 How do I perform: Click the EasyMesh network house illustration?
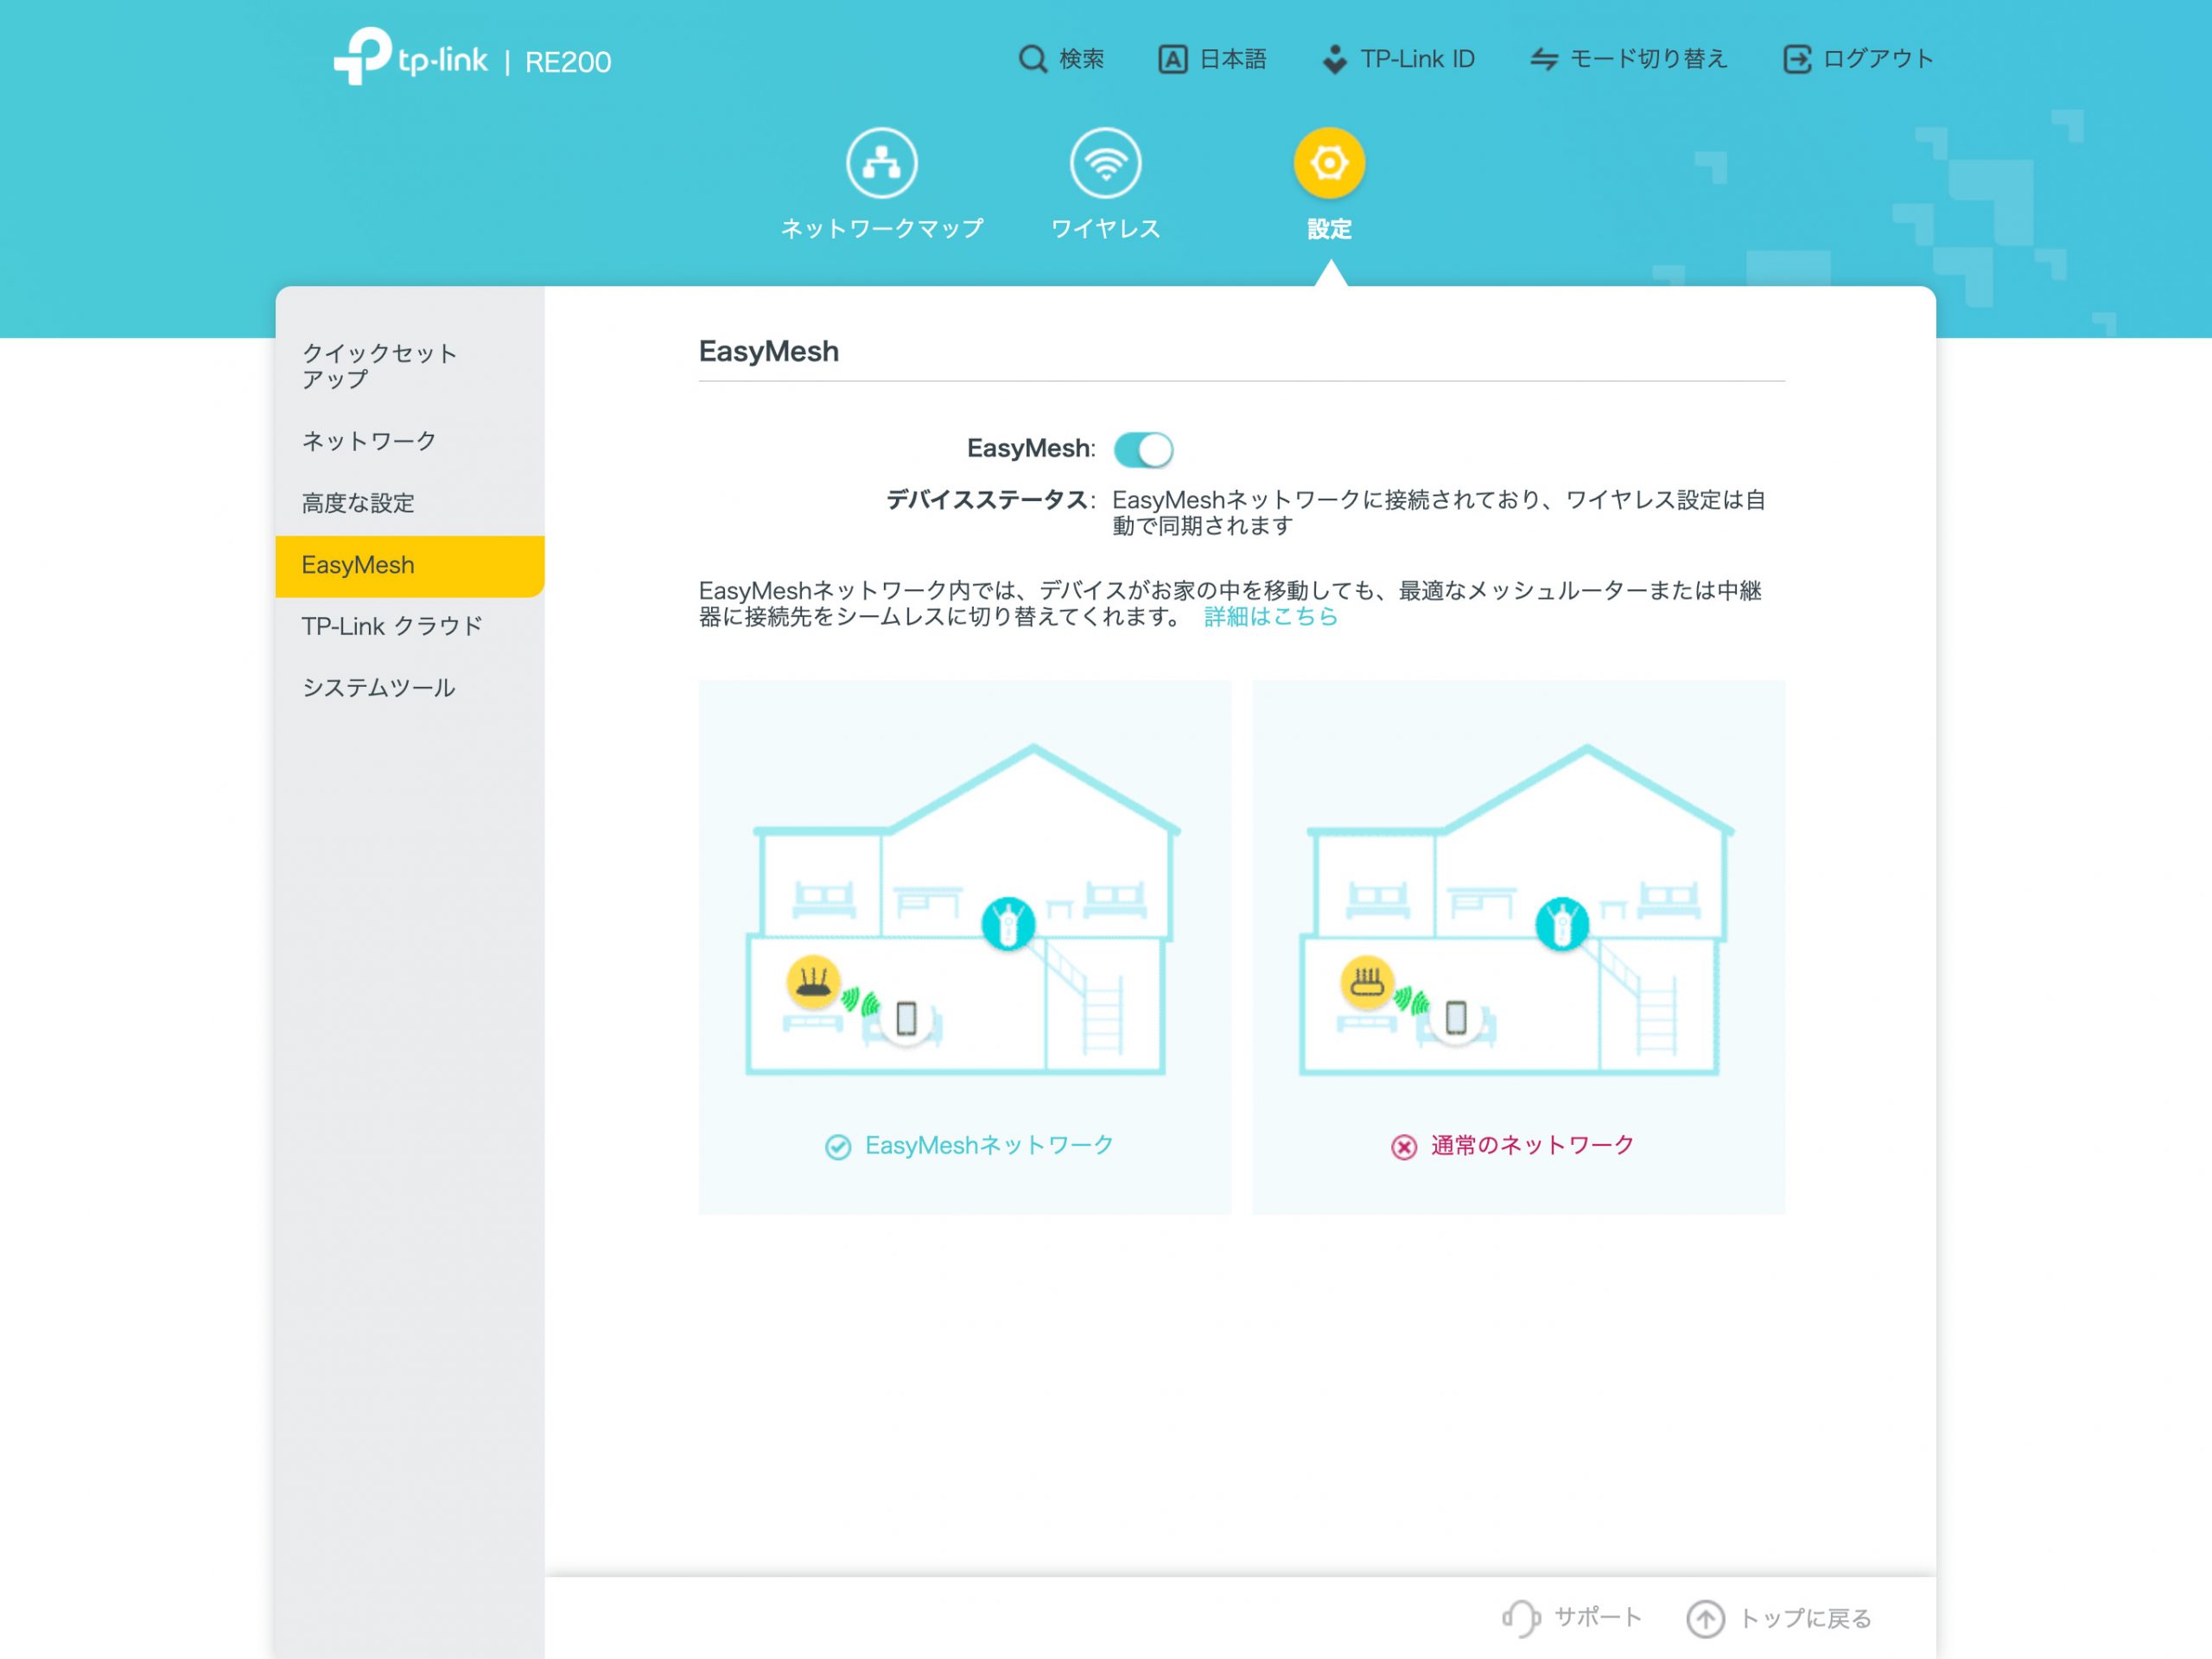click(963, 910)
